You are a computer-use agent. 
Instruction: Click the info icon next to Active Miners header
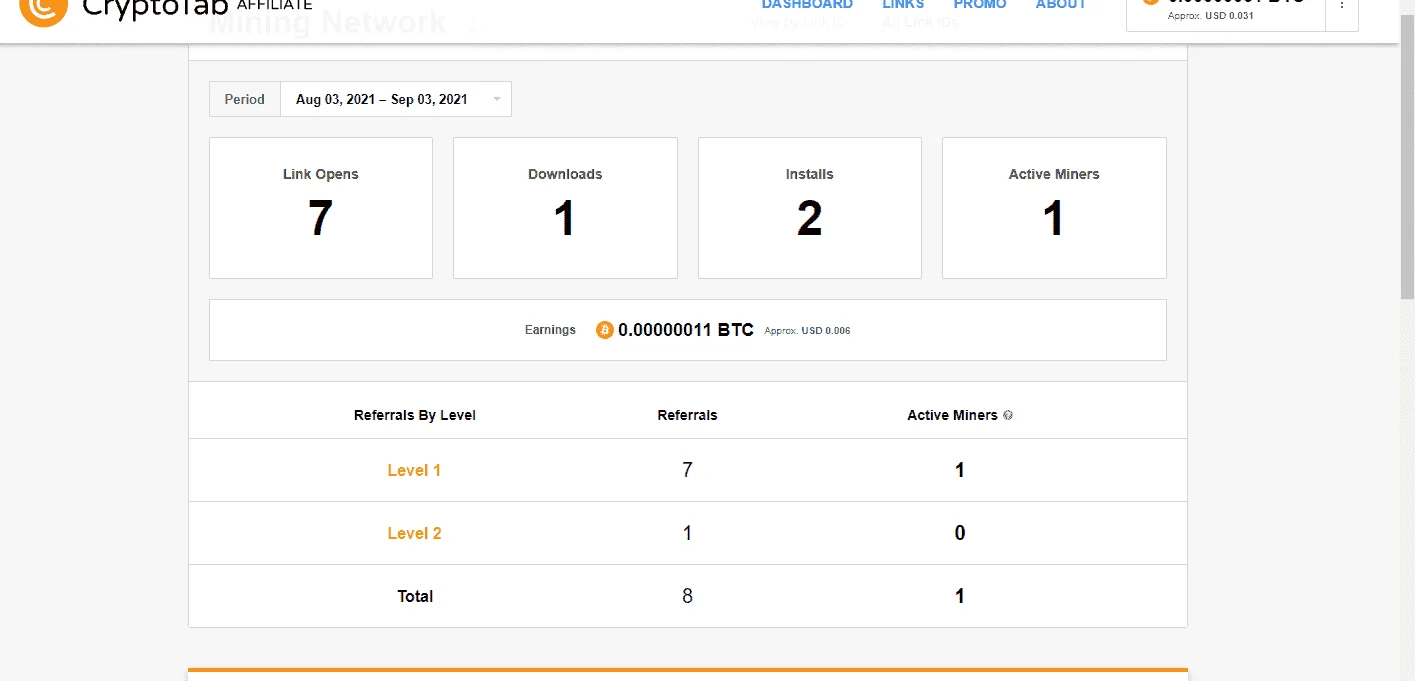pos(1008,415)
